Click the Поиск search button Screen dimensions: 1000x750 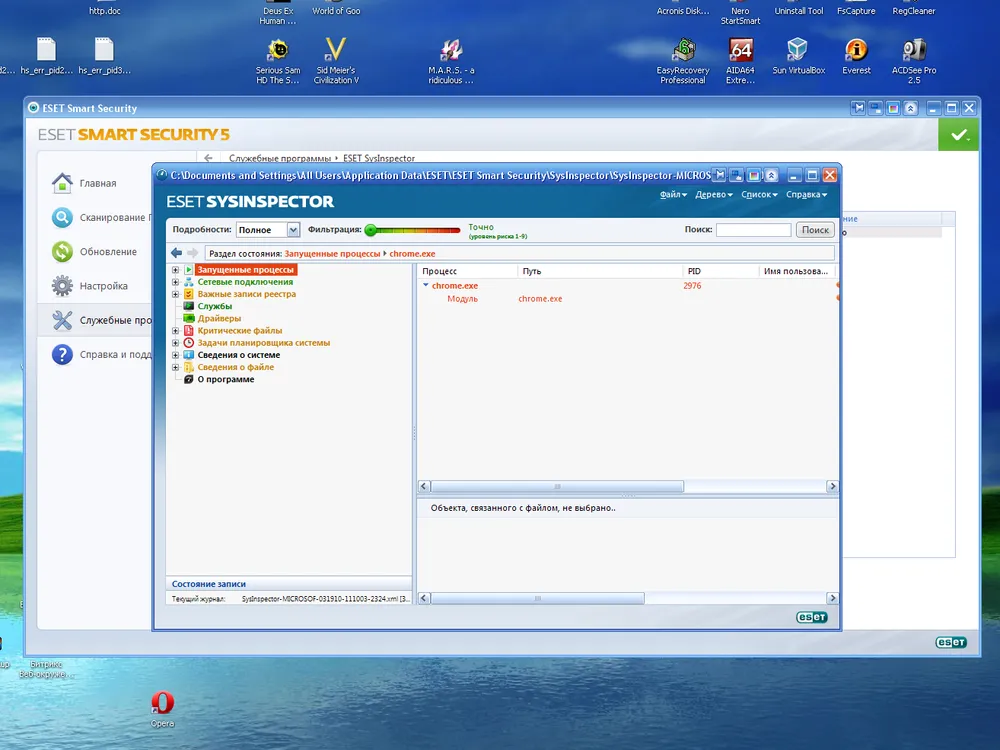(815, 230)
